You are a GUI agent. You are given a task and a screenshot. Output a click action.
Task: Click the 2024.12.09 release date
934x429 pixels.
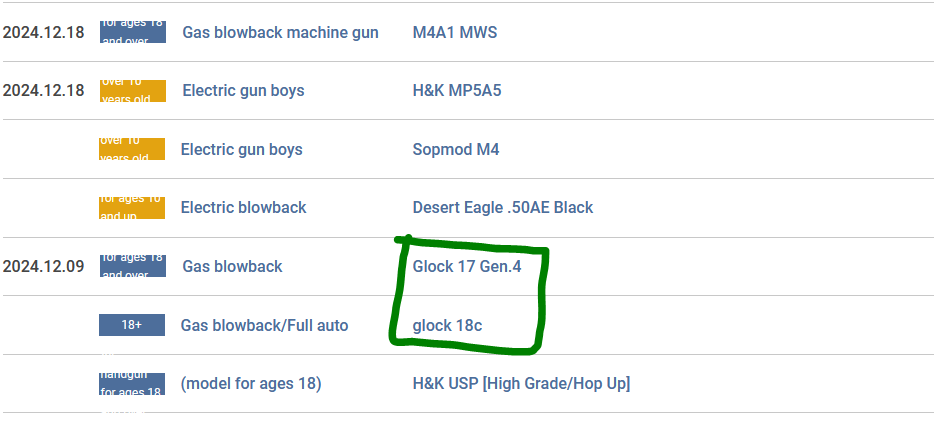click(x=44, y=267)
